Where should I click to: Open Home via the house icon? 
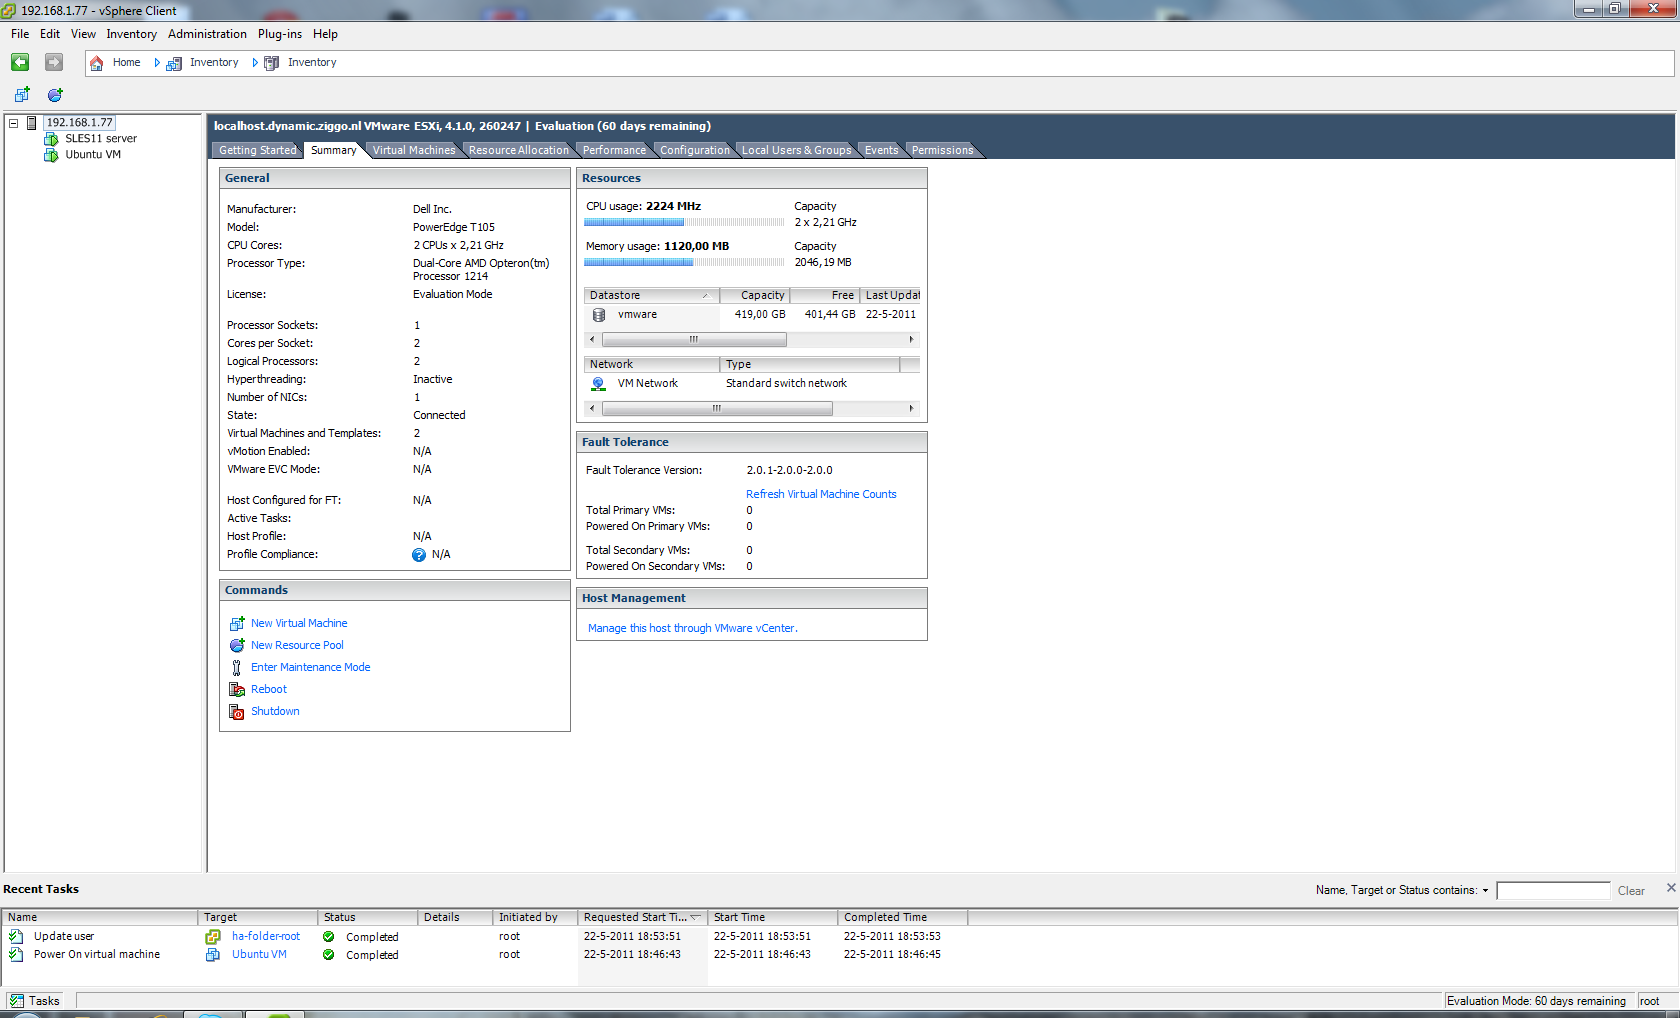[97, 63]
